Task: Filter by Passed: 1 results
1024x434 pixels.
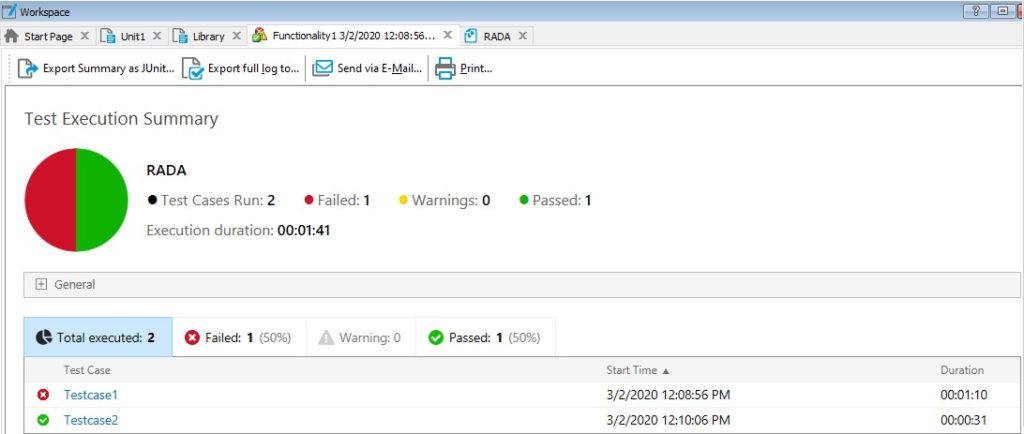Action: tap(485, 338)
